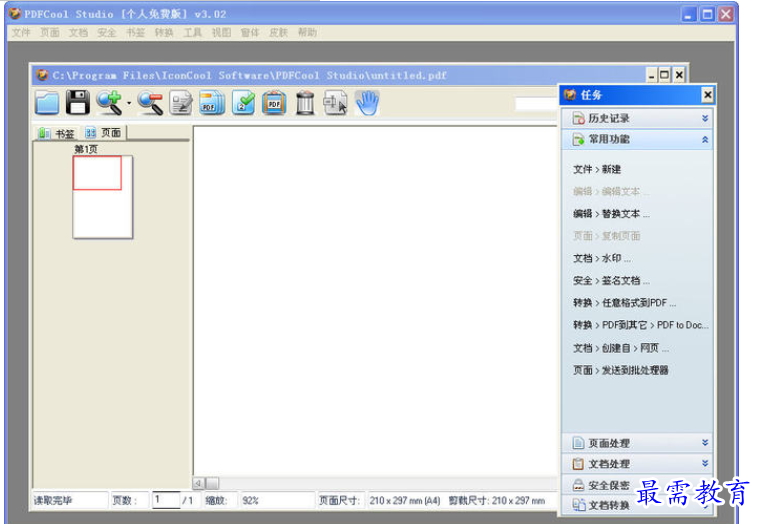This screenshot has height=524, width=758.
Task: Click the 任务 panel title icon
Action: pyautogui.click(x=570, y=95)
